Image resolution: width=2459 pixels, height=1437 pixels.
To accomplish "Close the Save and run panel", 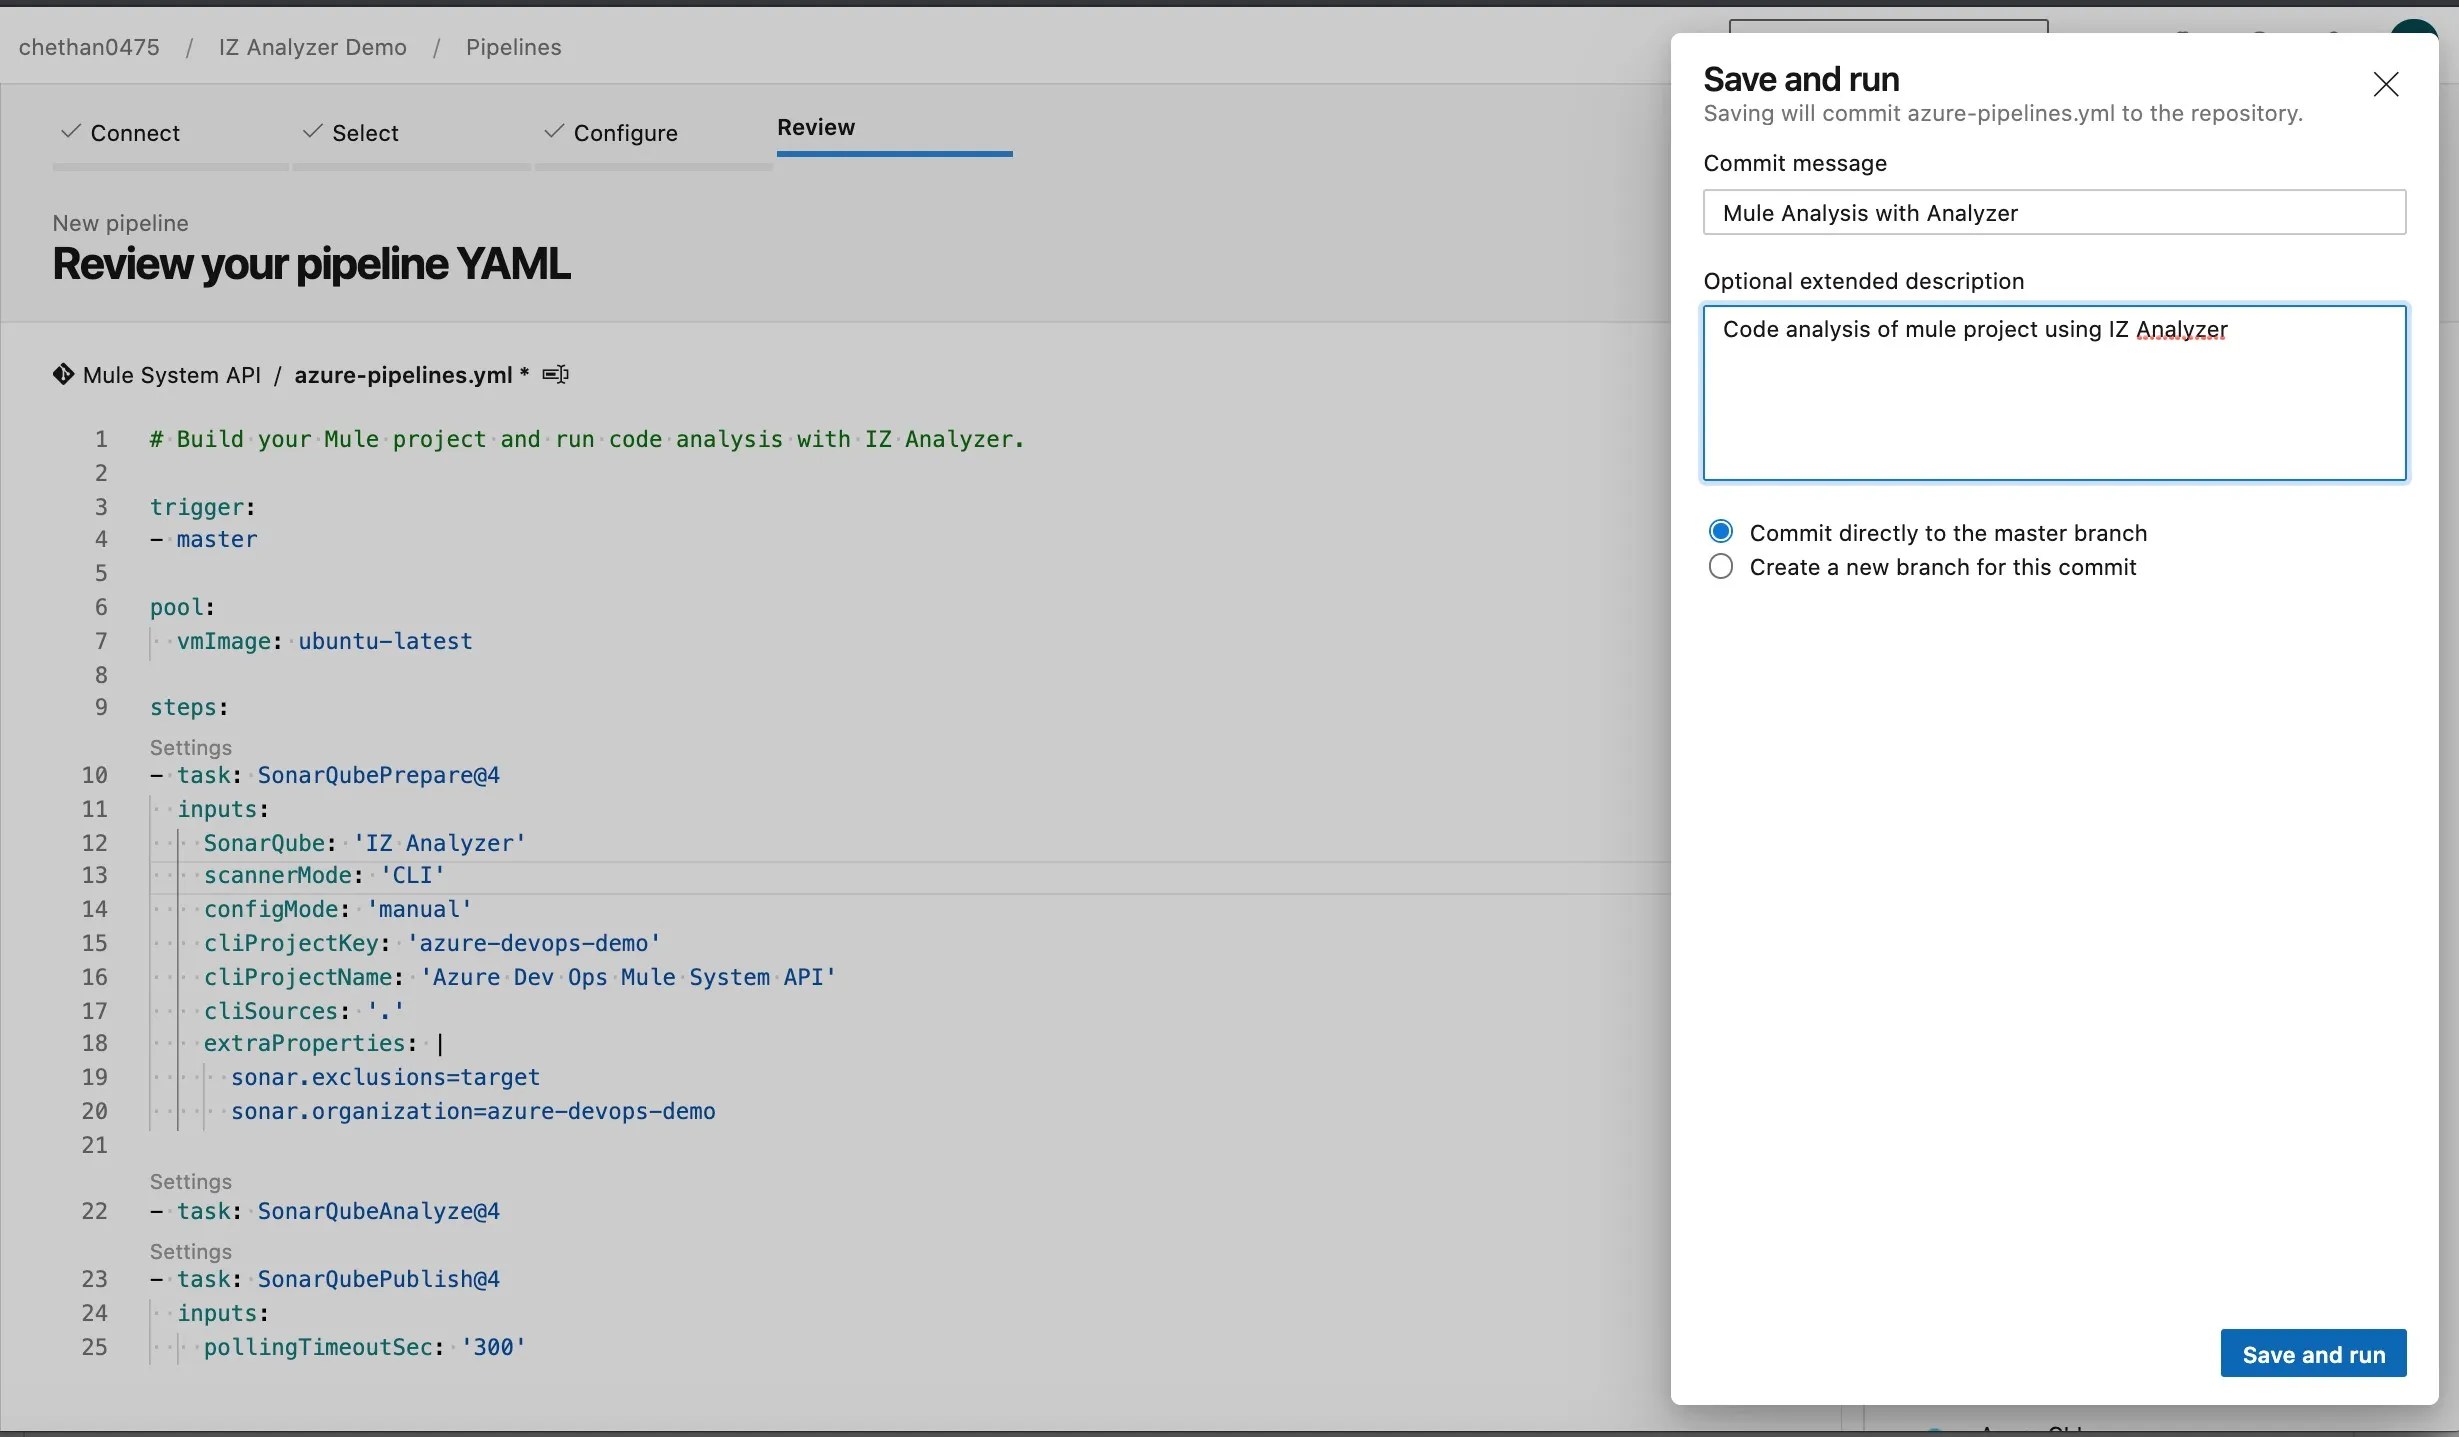I will [x=2385, y=85].
